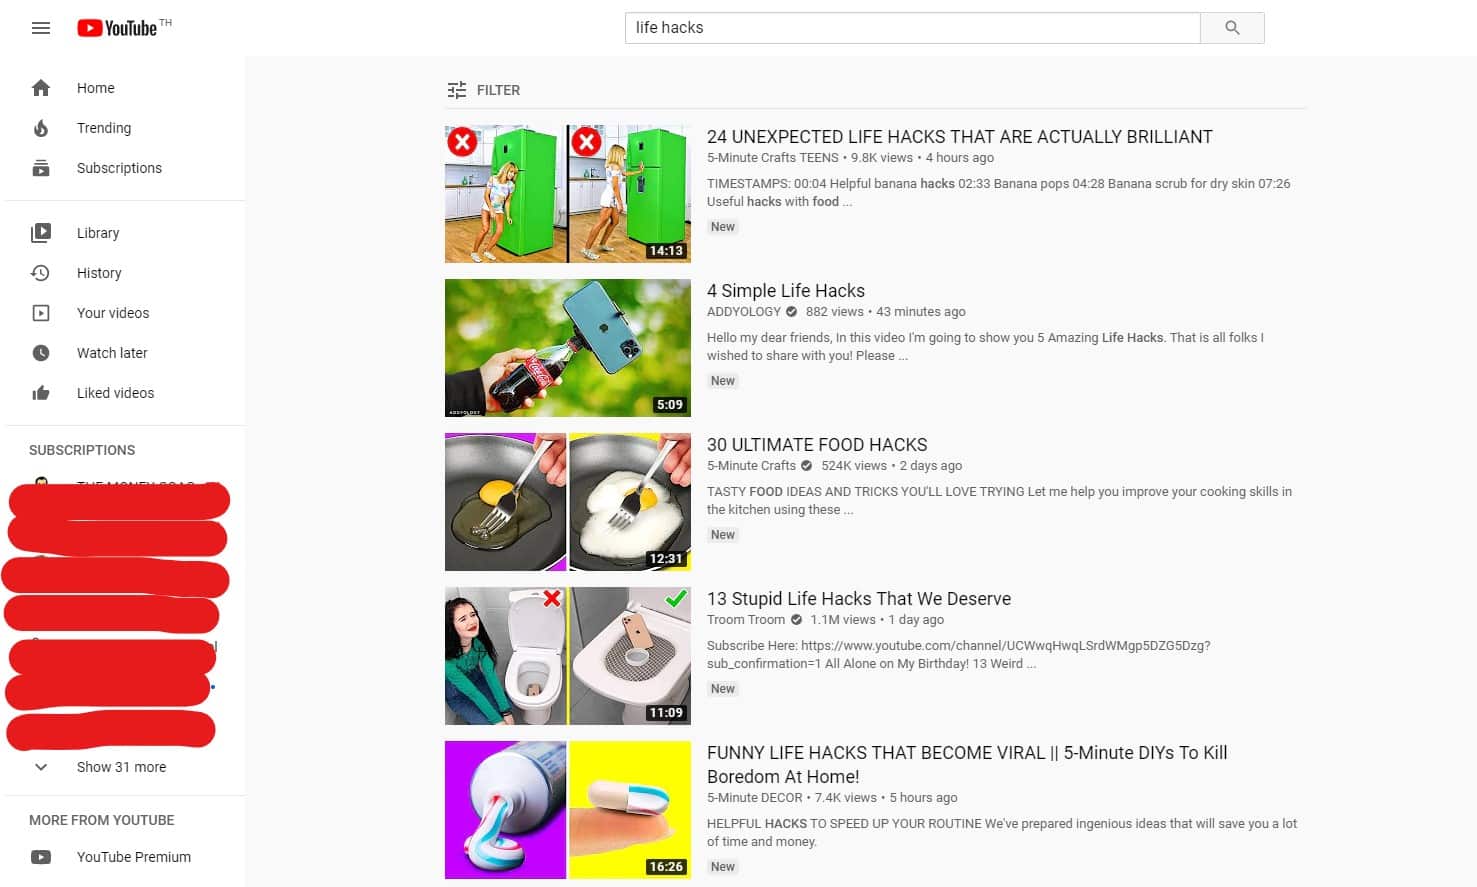Click the Subscriptions sidebar icon

[x=41, y=168]
